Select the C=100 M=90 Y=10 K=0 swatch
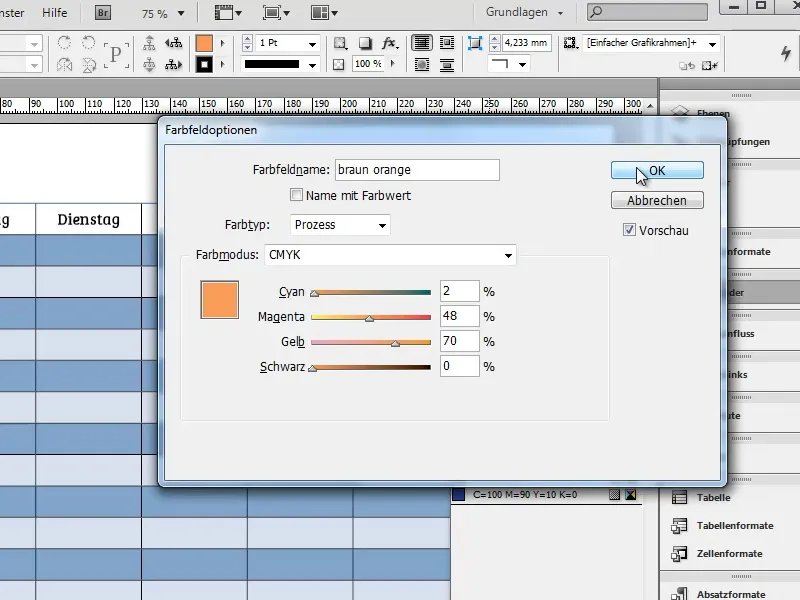 [x=544, y=494]
